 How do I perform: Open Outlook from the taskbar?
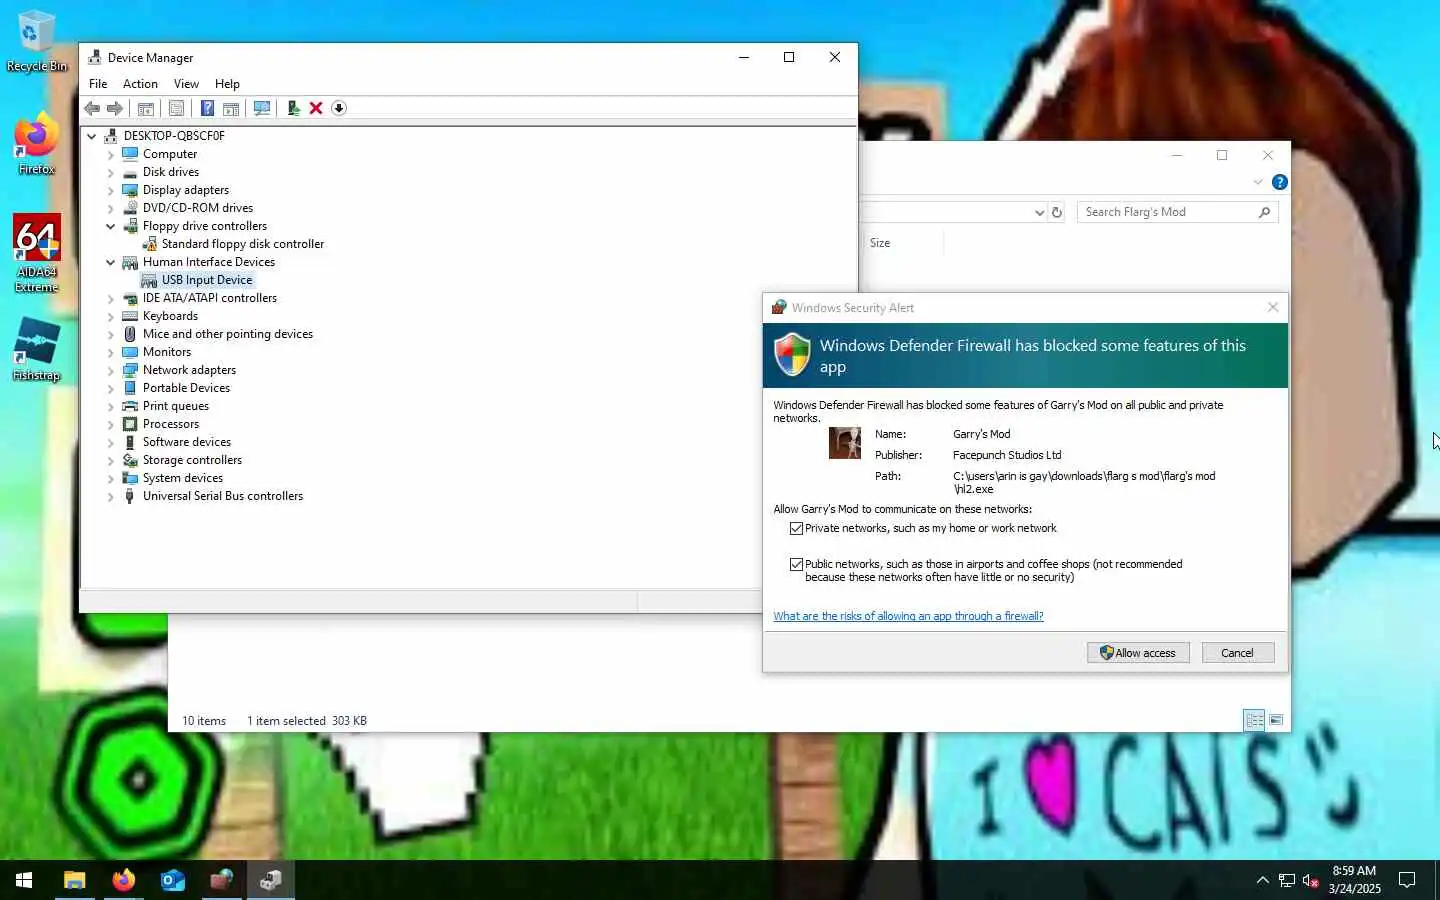[173, 880]
